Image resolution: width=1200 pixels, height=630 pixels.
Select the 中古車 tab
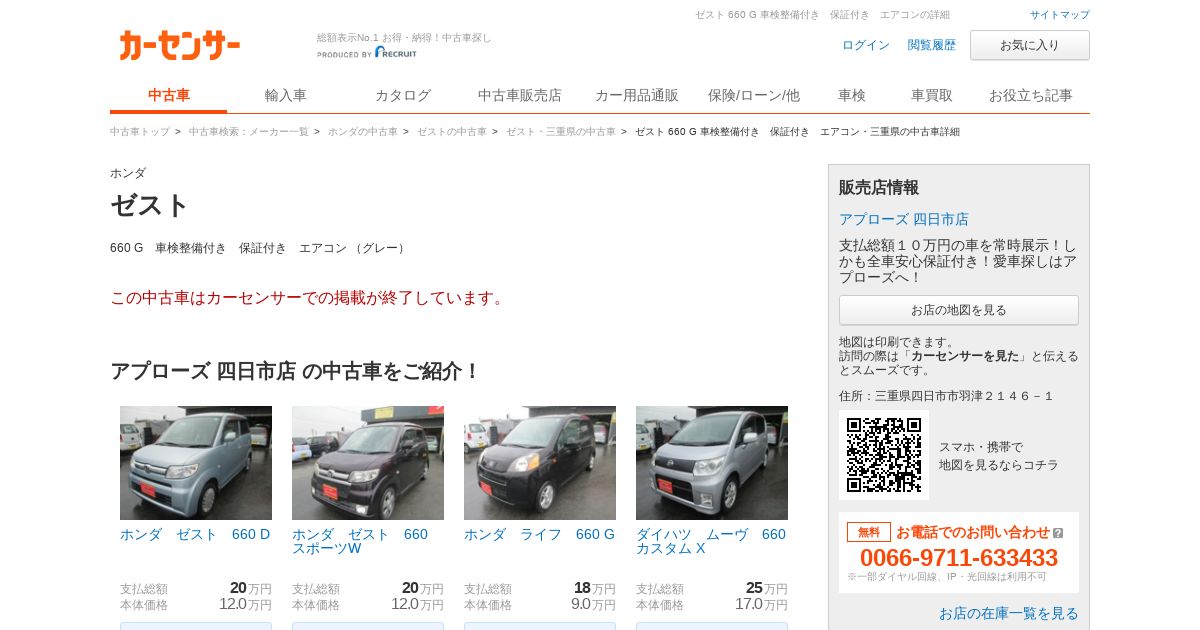(x=168, y=95)
